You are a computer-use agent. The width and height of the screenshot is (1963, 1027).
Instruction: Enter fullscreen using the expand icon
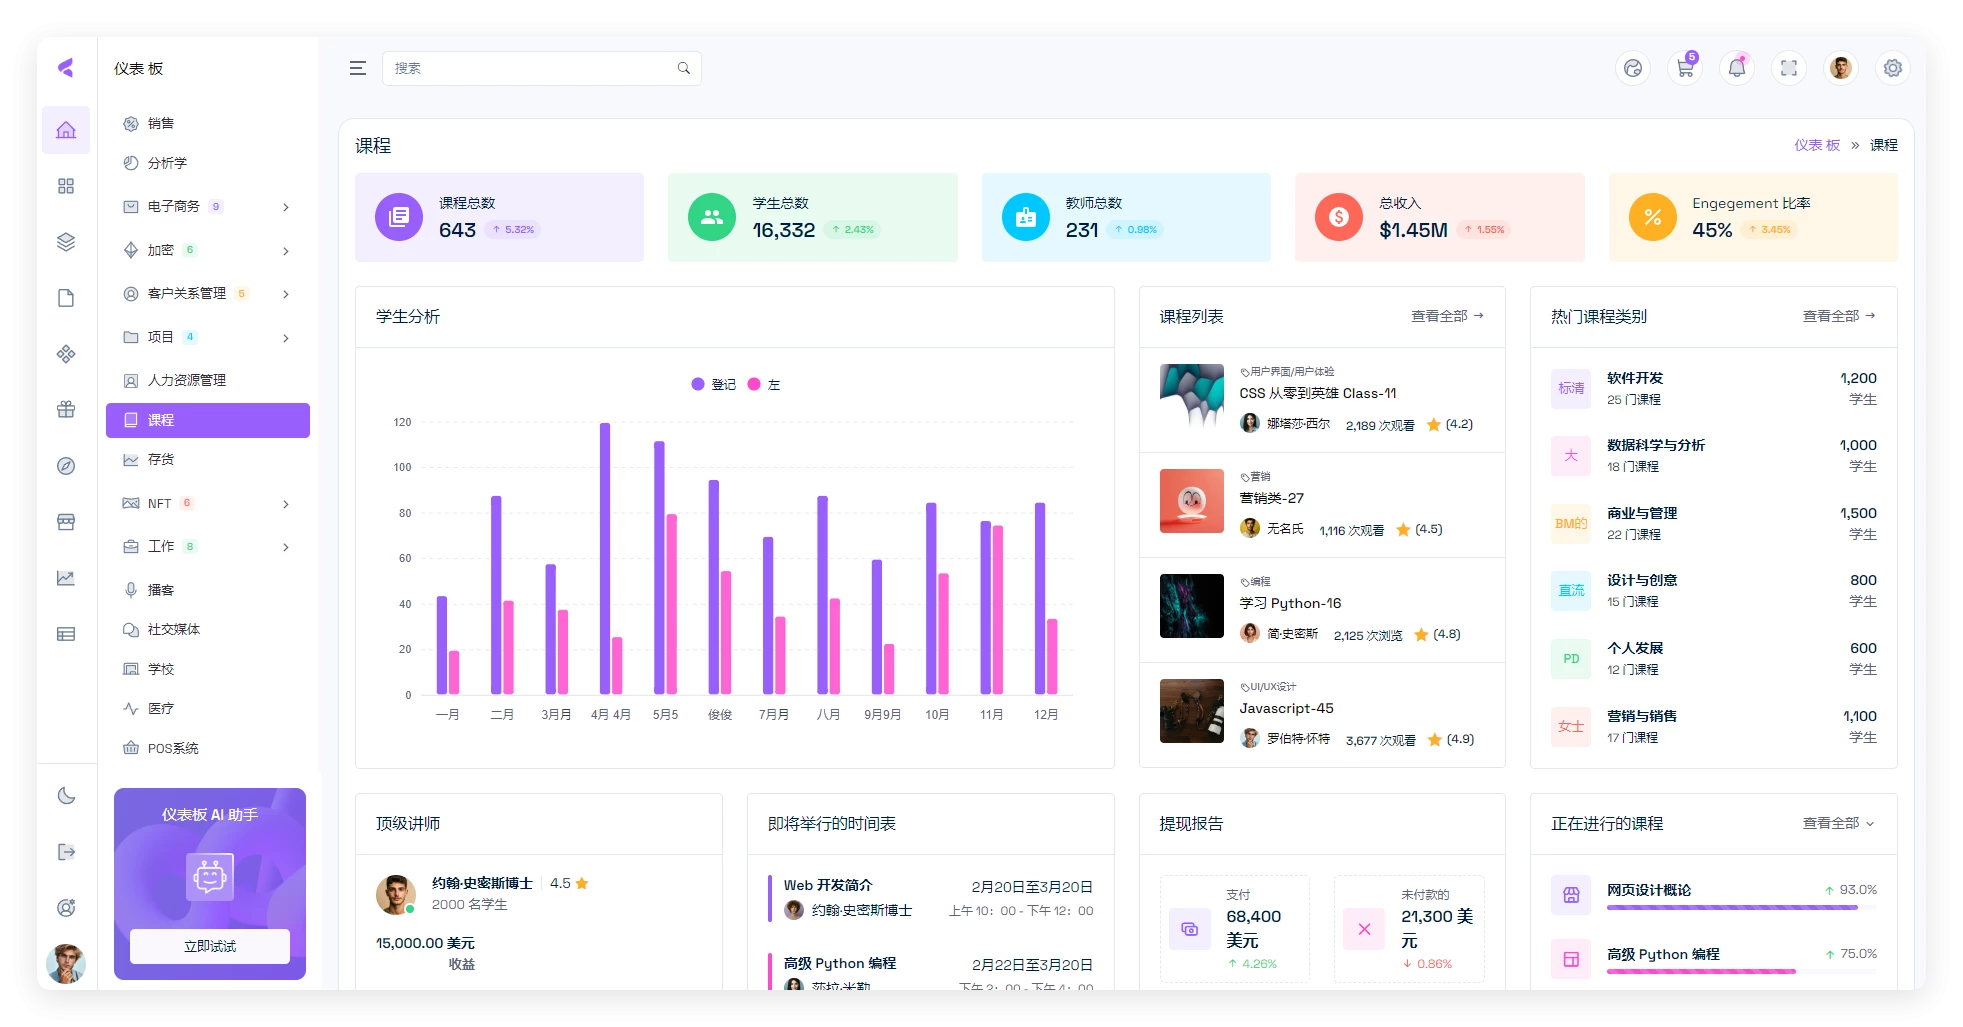point(1789,68)
